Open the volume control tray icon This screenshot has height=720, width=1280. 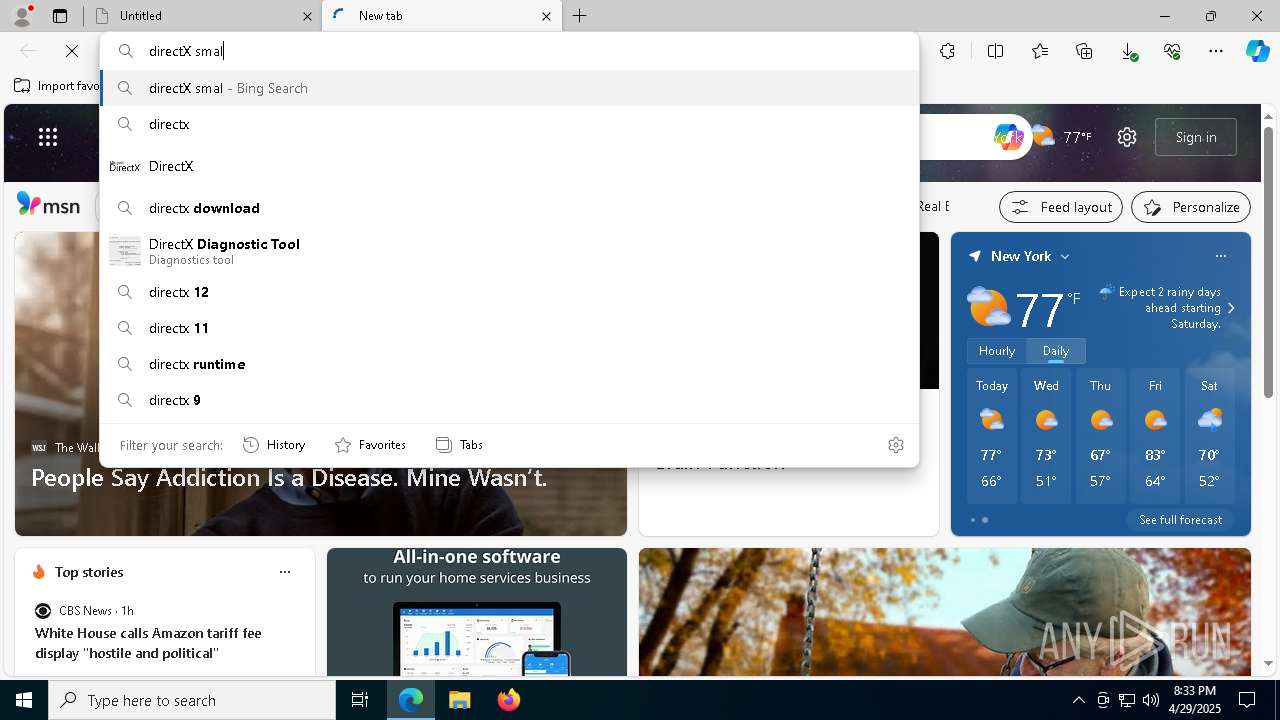click(1151, 700)
